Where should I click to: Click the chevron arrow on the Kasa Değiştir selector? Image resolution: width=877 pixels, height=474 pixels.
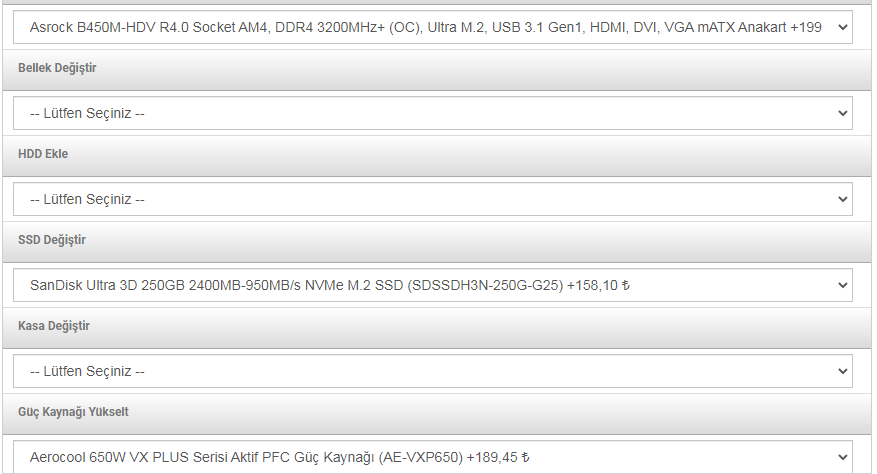[x=840, y=372]
